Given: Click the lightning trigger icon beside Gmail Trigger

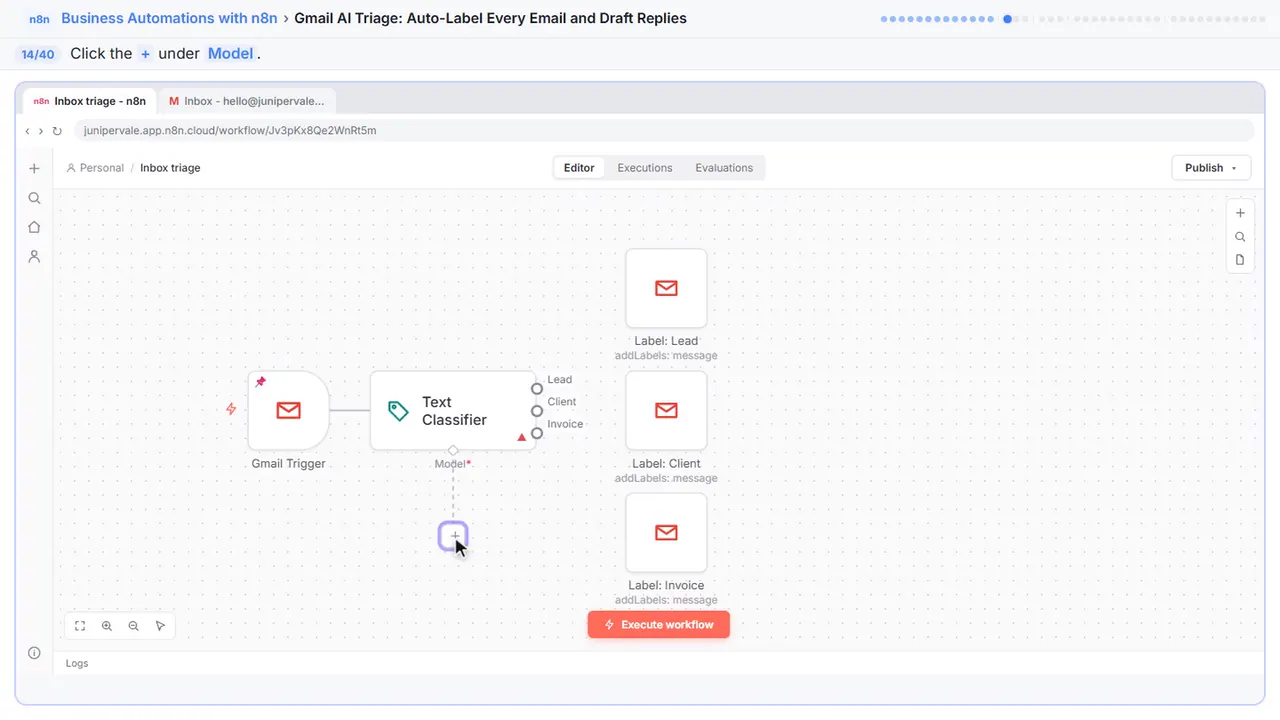Looking at the screenshot, I should (231, 409).
